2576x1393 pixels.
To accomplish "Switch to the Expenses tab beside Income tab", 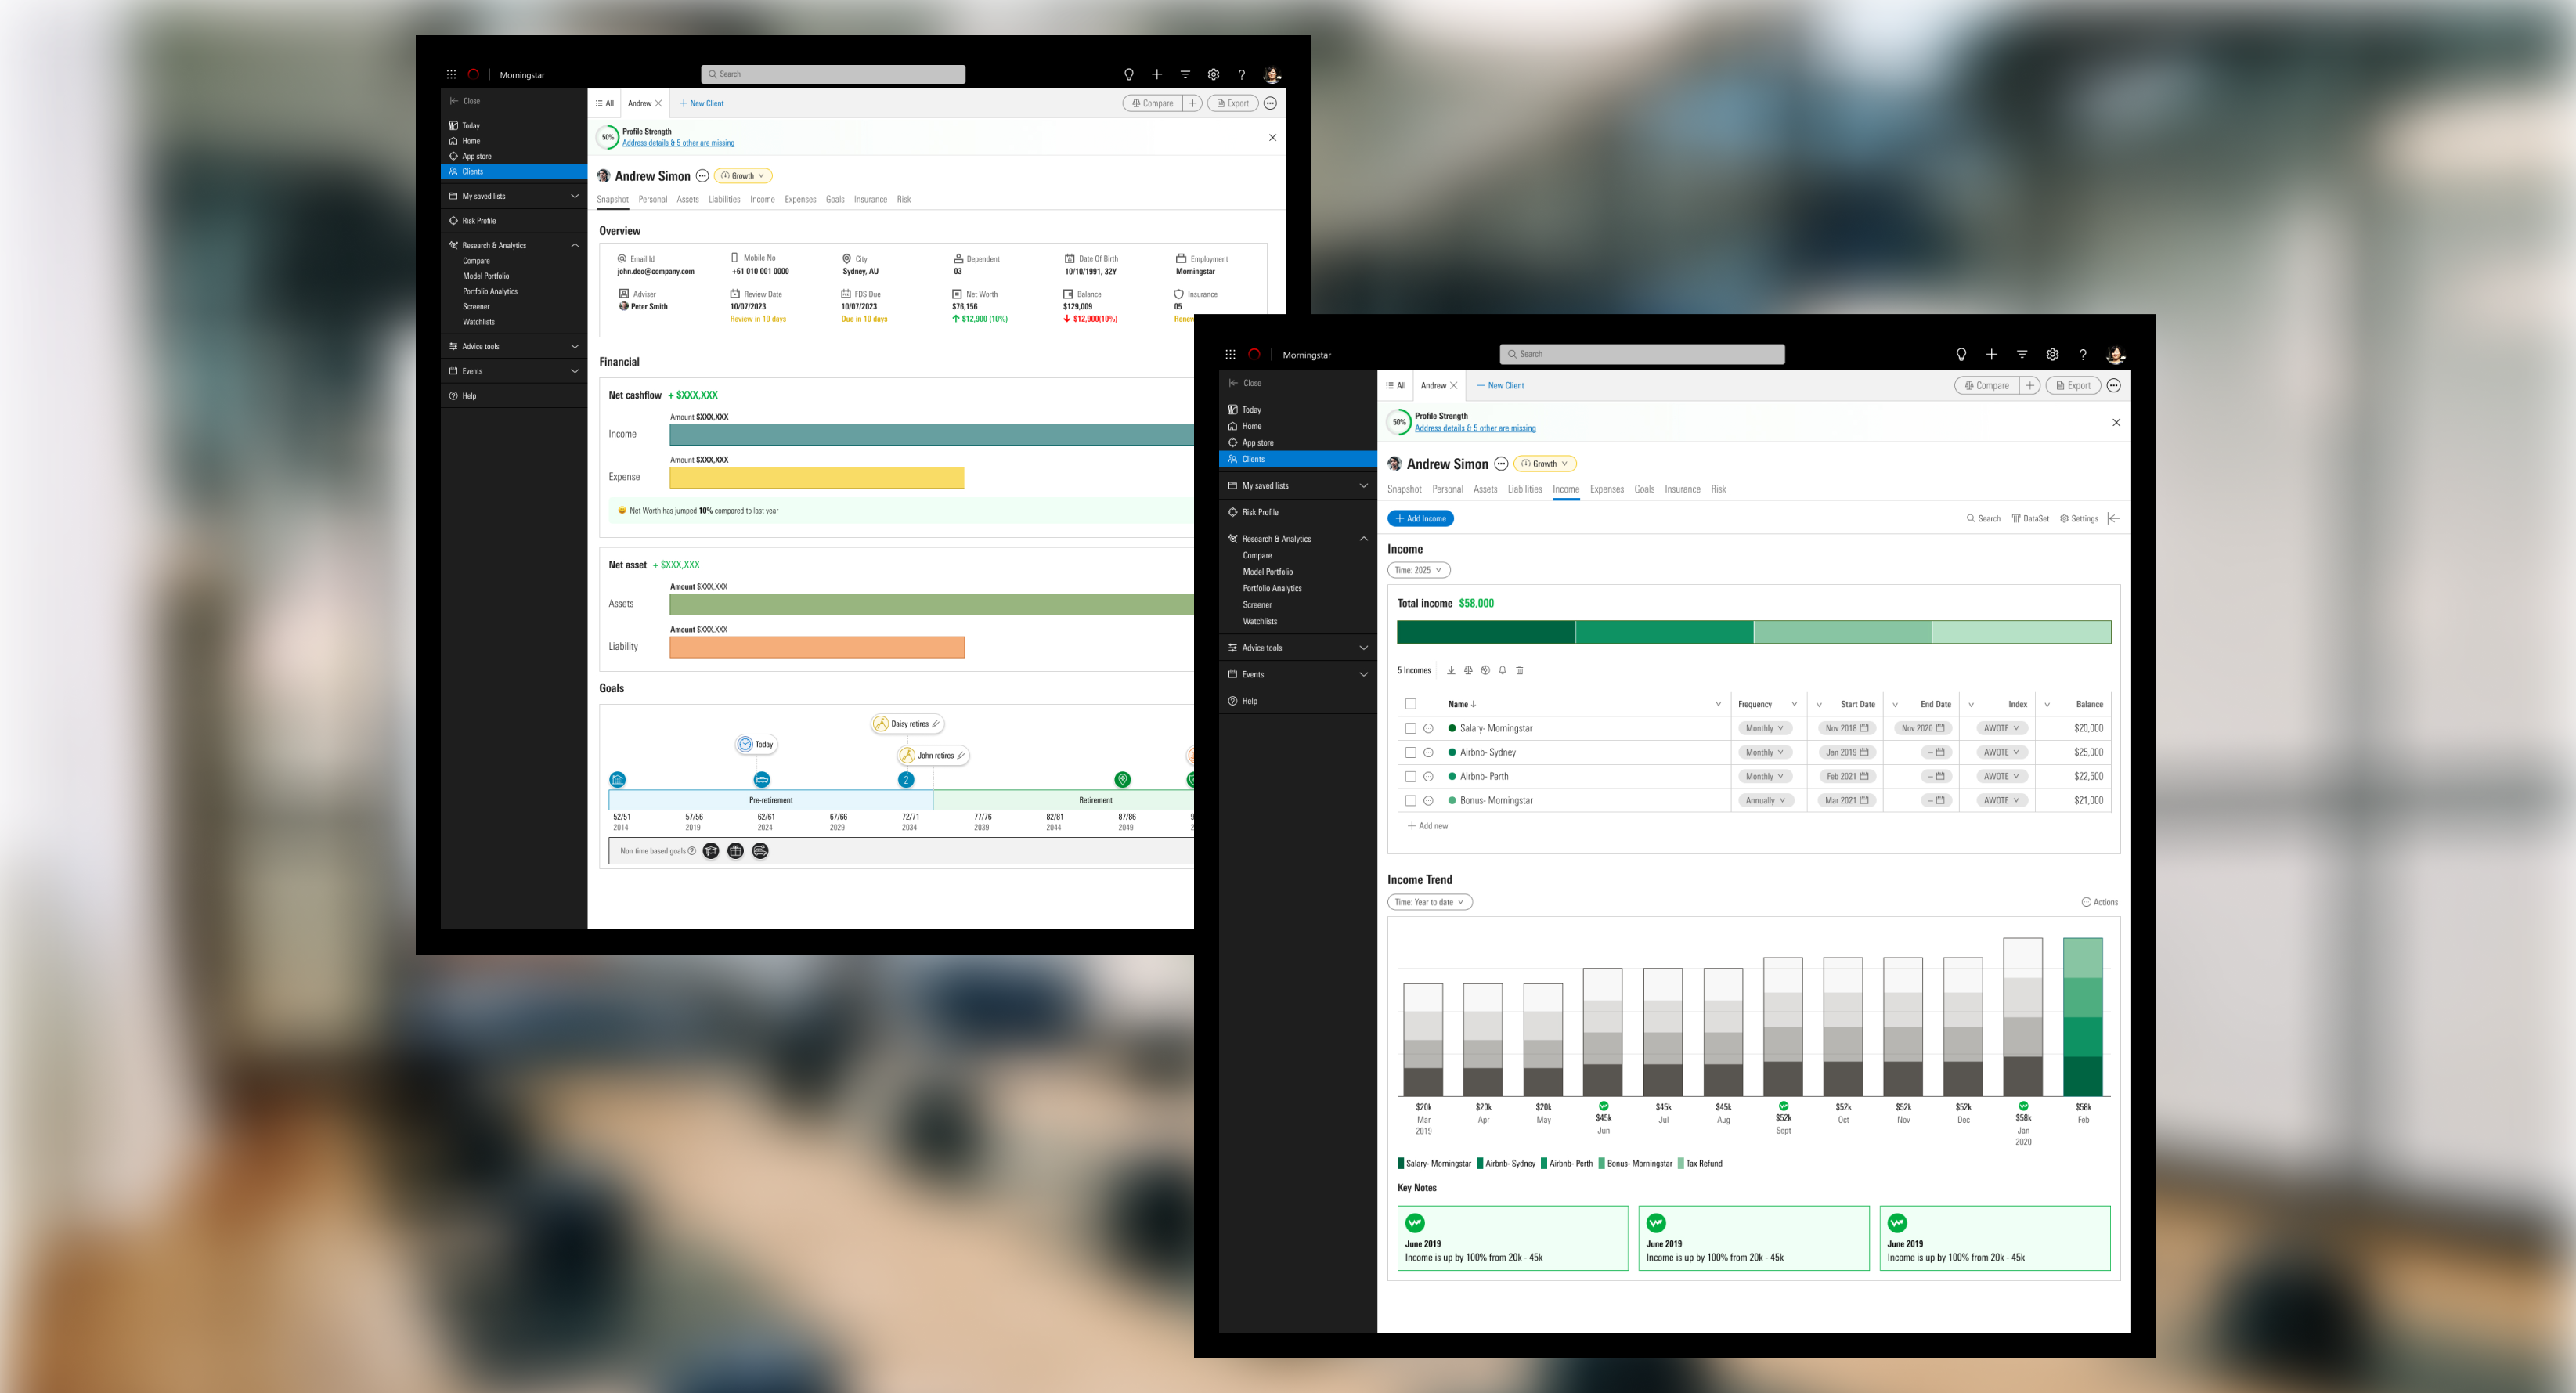I will click(x=1606, y=489).
